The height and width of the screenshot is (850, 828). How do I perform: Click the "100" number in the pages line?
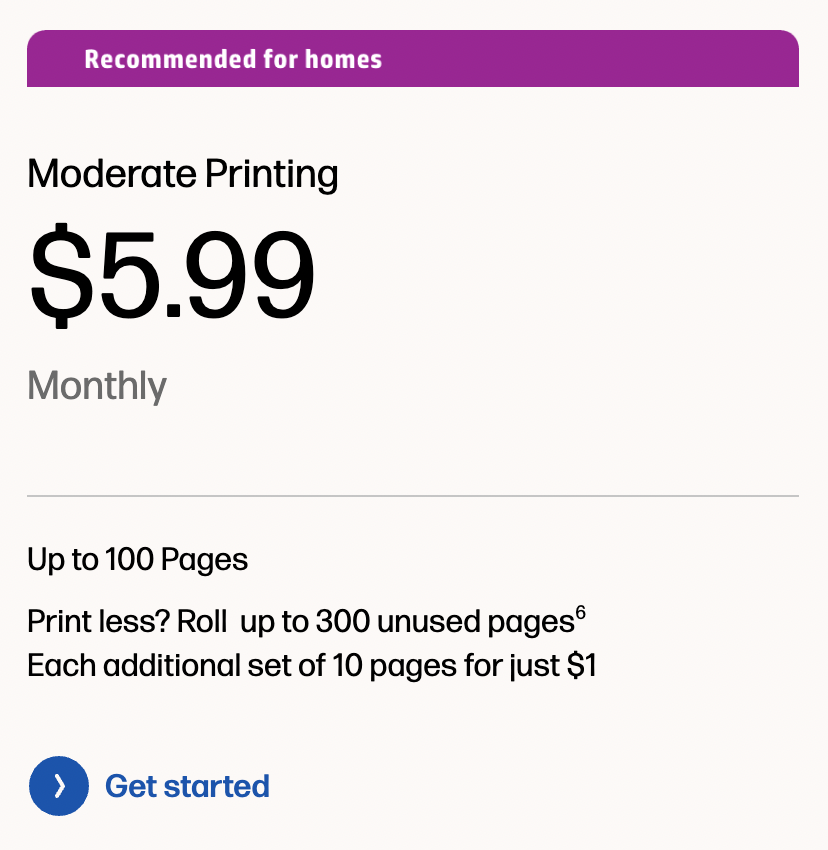[x=127, y=560]
